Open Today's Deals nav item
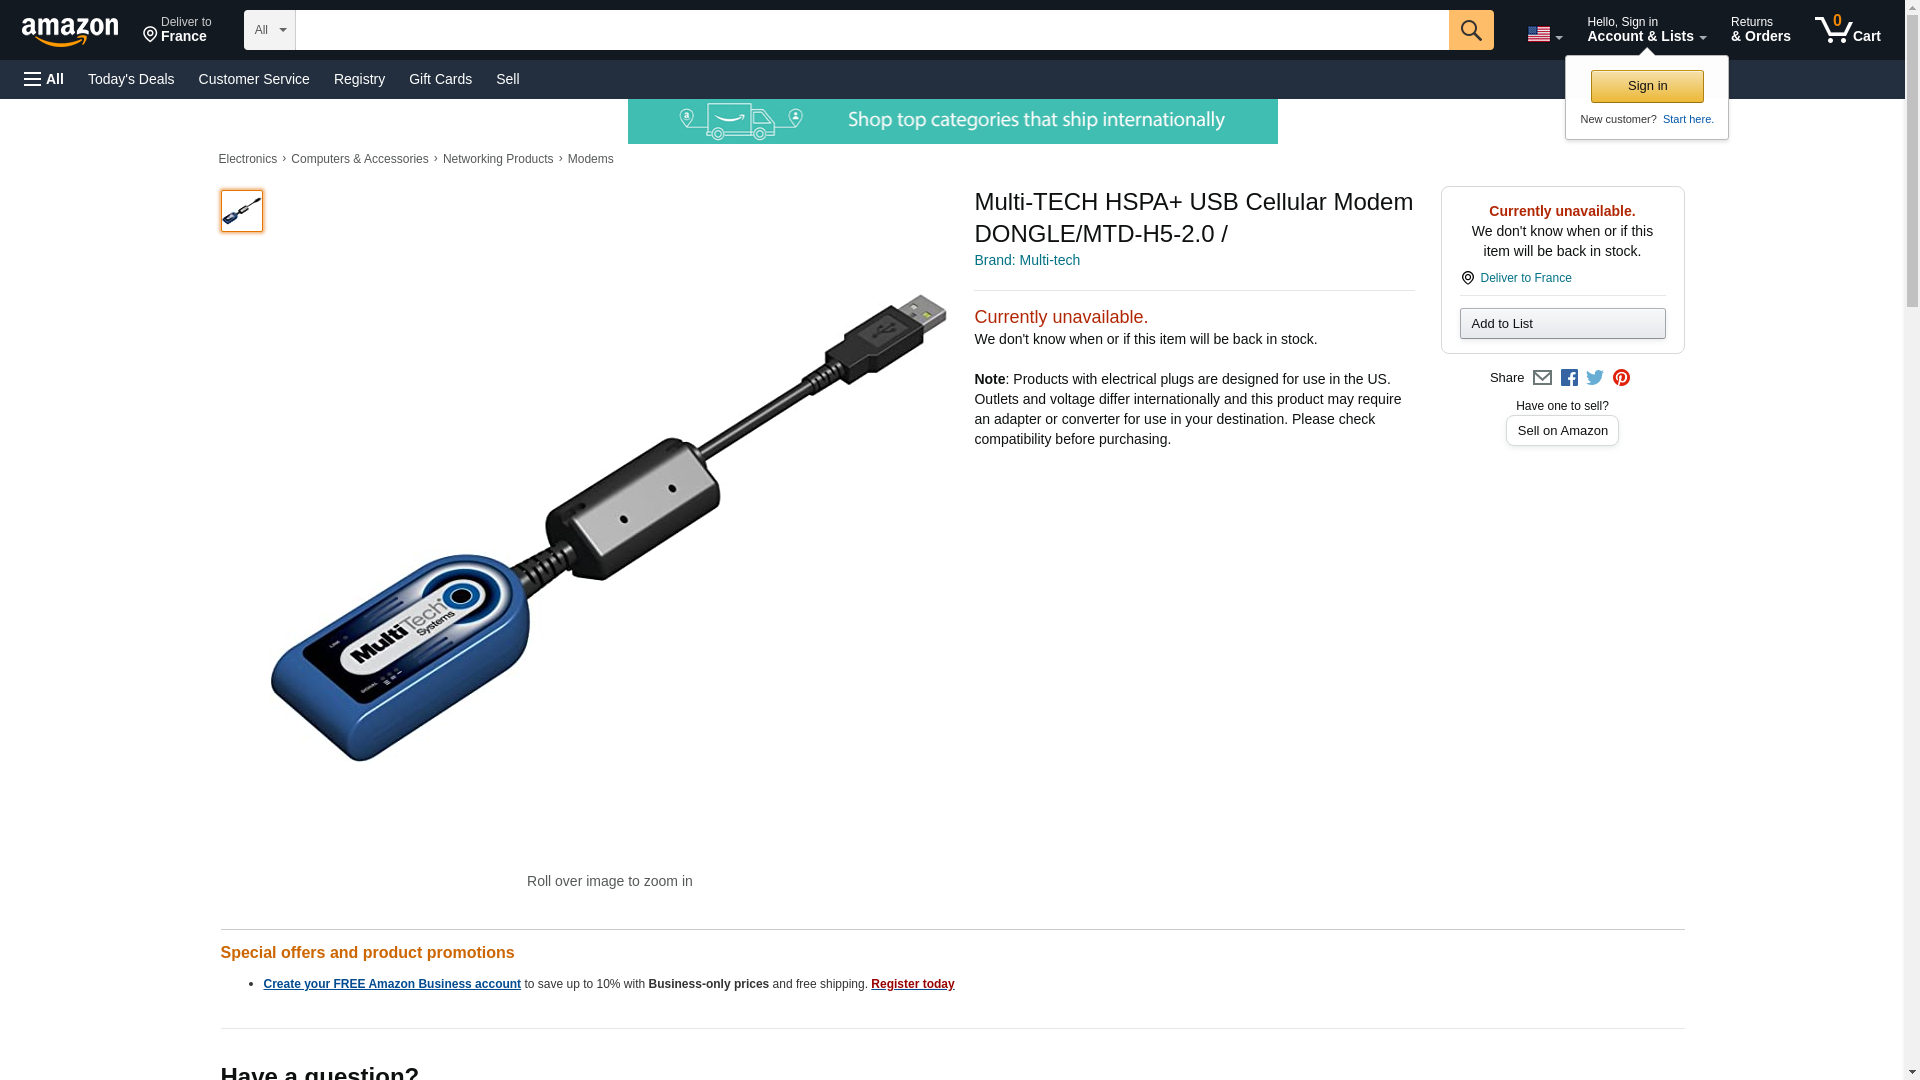This screenshot has width=1920, height=1080. [x=131, y=79]
